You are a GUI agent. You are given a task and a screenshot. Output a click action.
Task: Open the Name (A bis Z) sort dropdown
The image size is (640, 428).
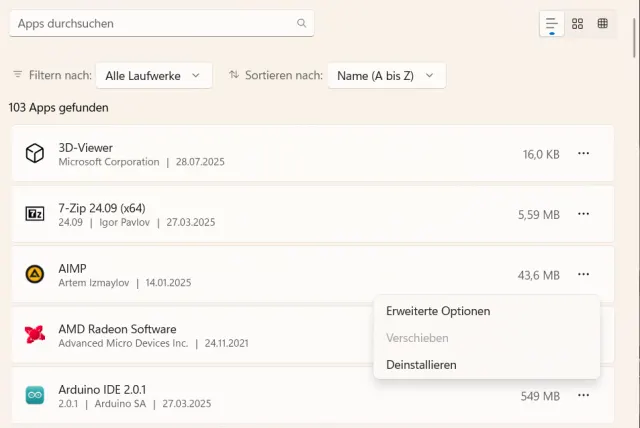[386, 75]
